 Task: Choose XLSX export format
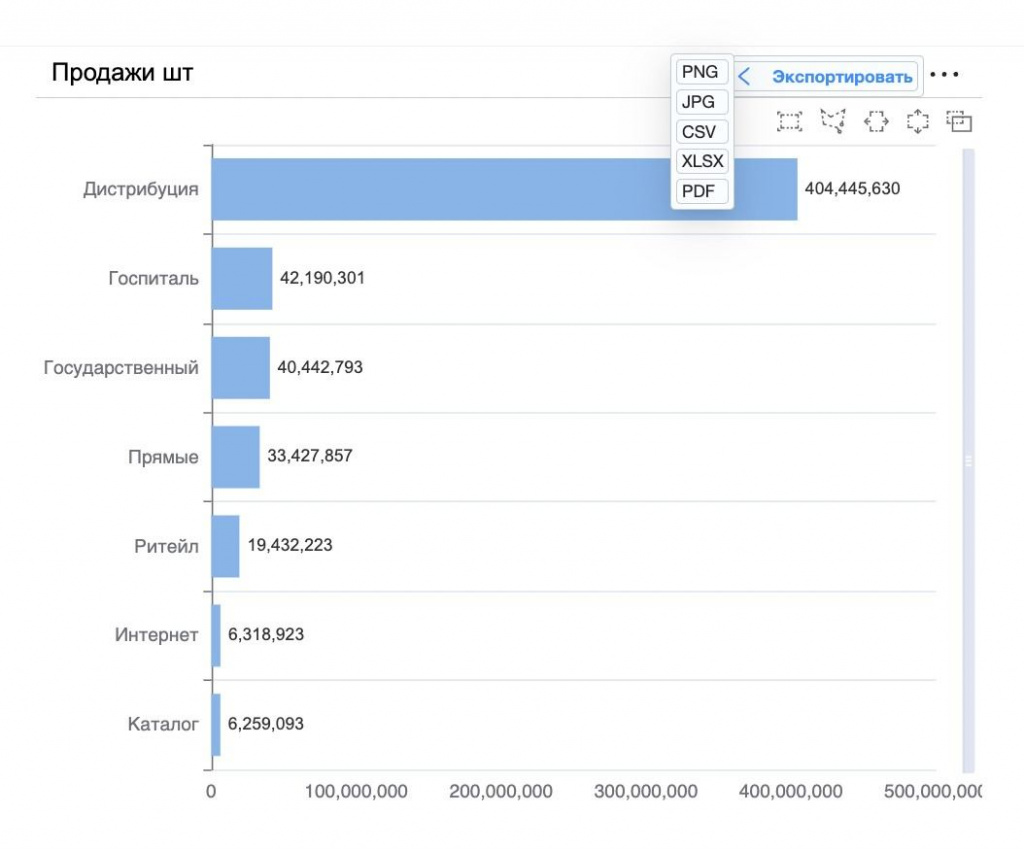pyautogui.click(x=702, y=161)
